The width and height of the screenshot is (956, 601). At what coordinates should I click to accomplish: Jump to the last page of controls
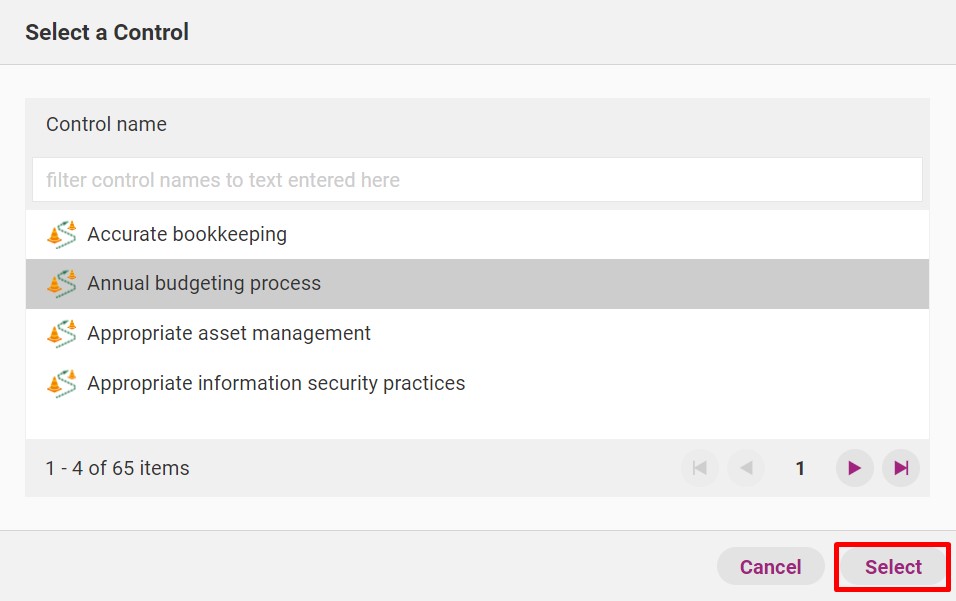(901, 468)
